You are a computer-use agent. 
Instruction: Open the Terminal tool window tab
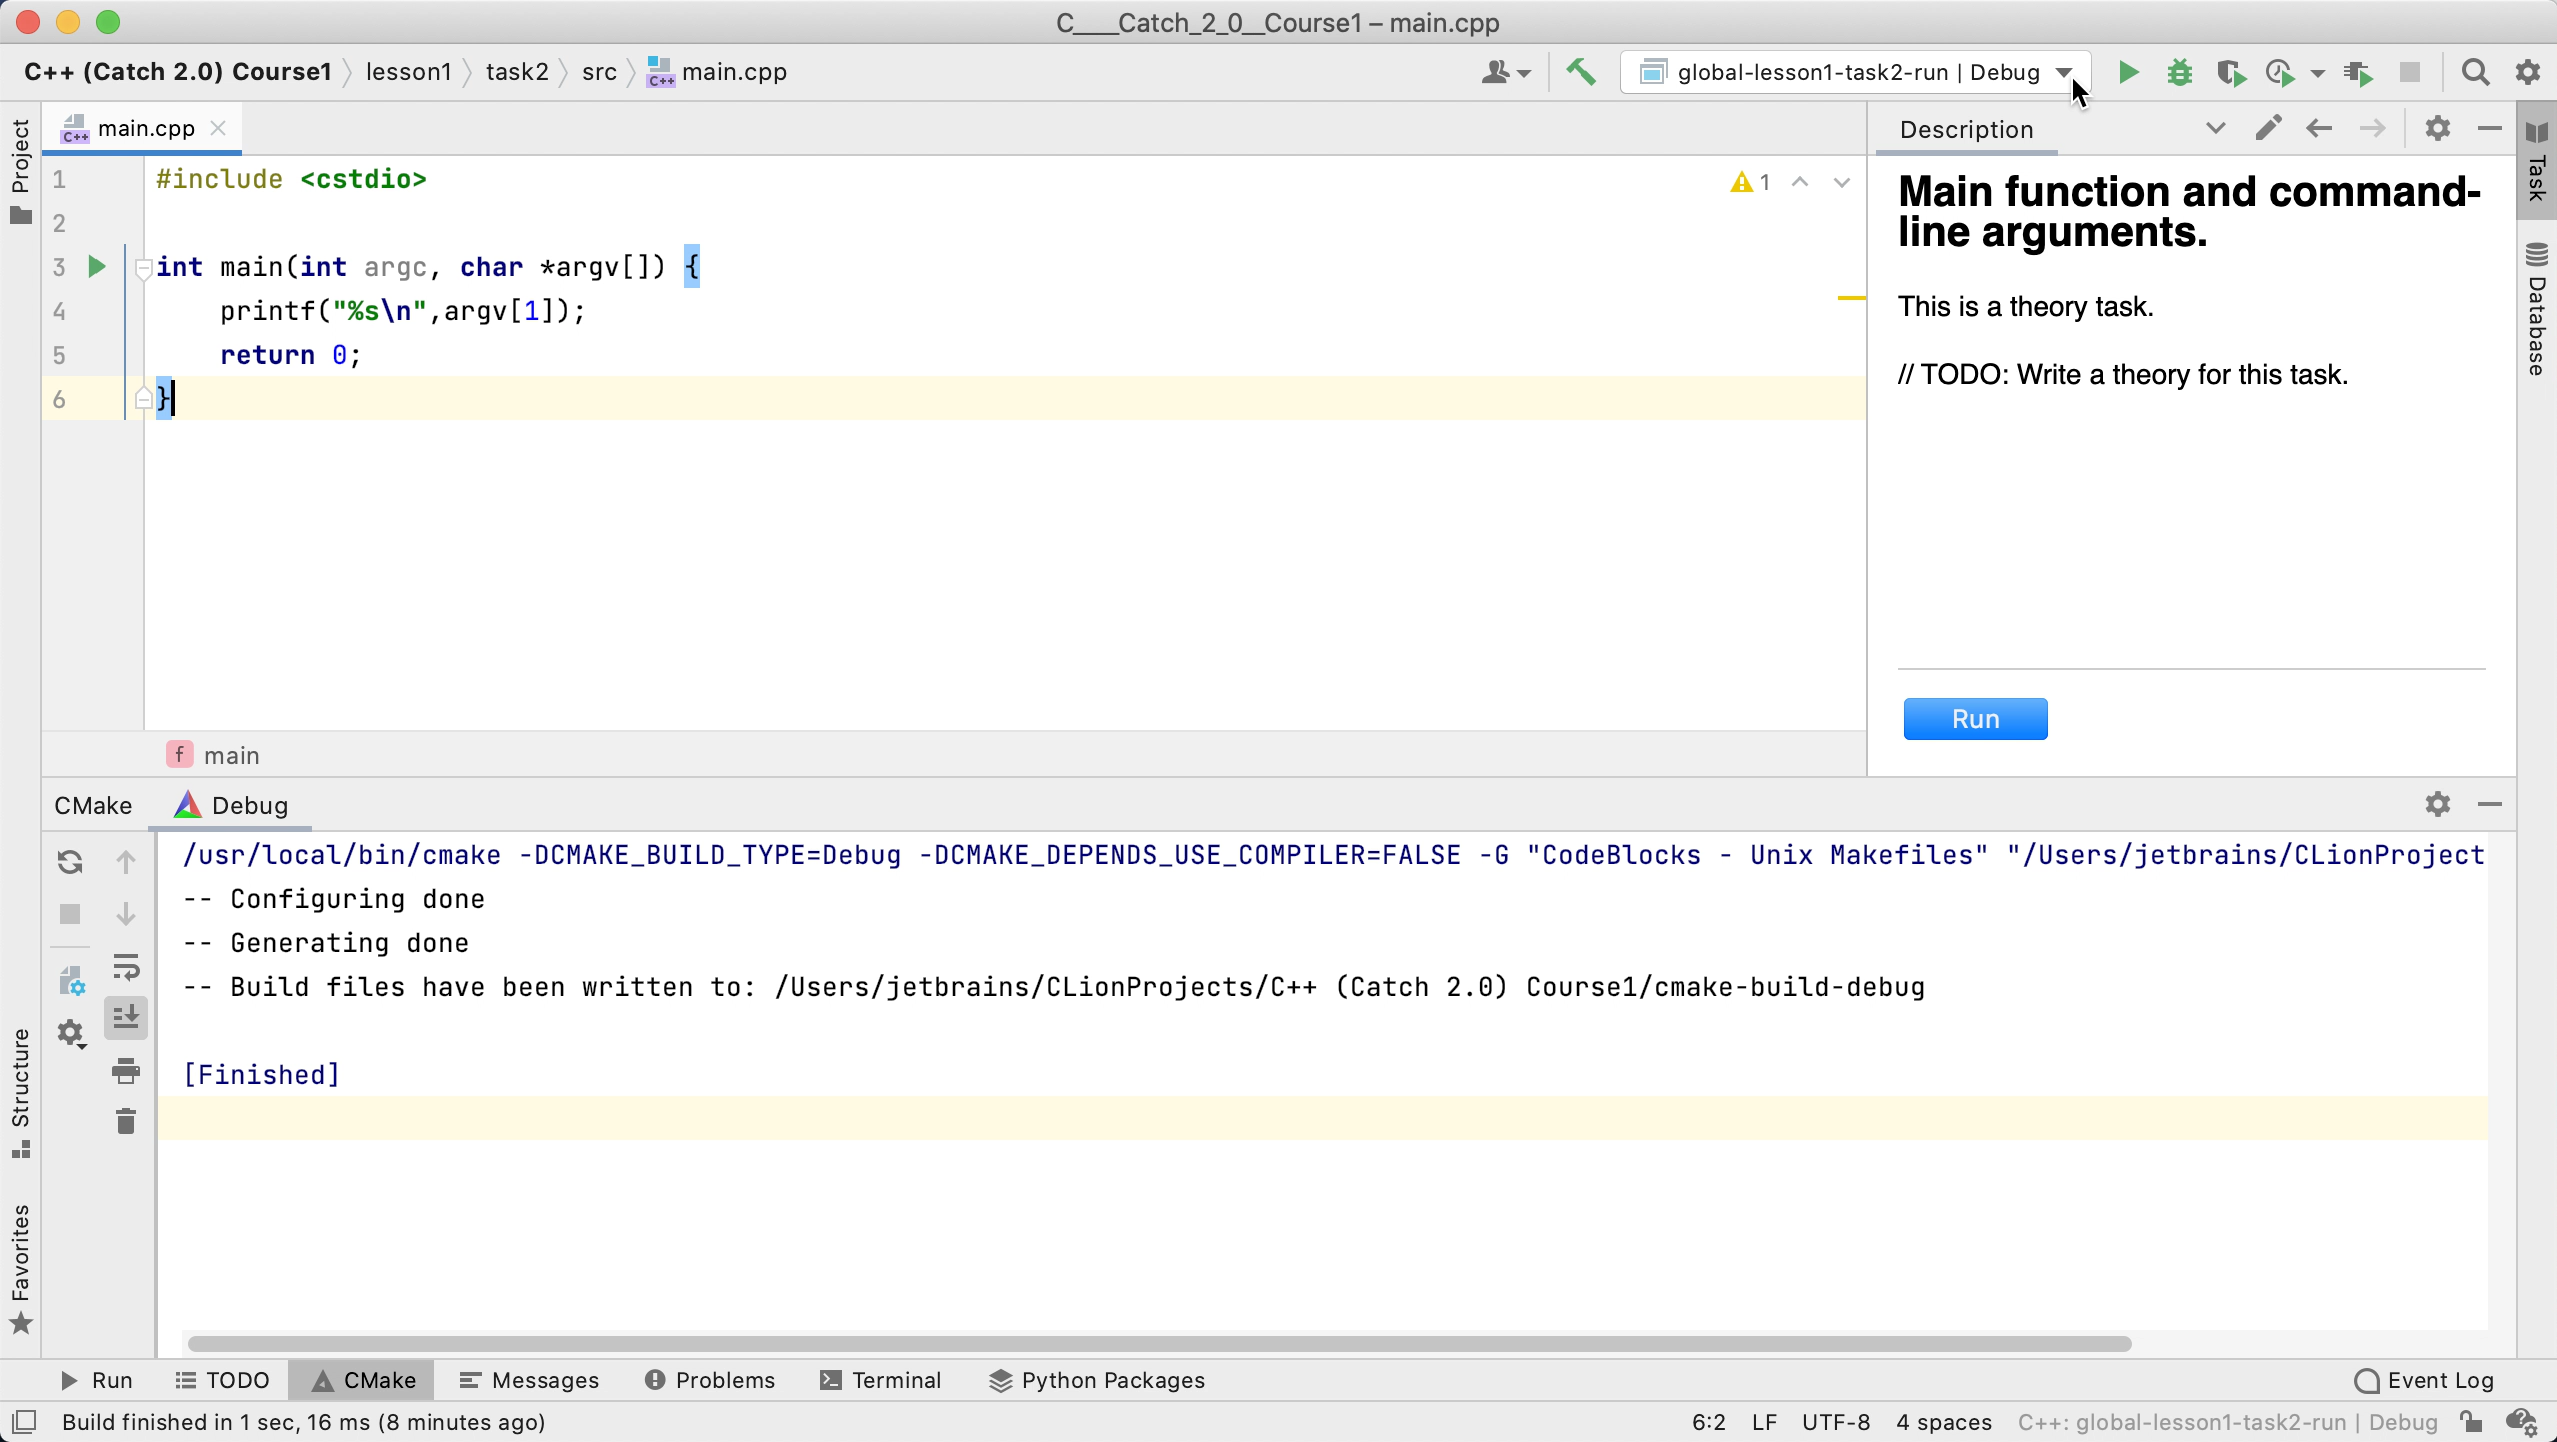pos(881,1380)
